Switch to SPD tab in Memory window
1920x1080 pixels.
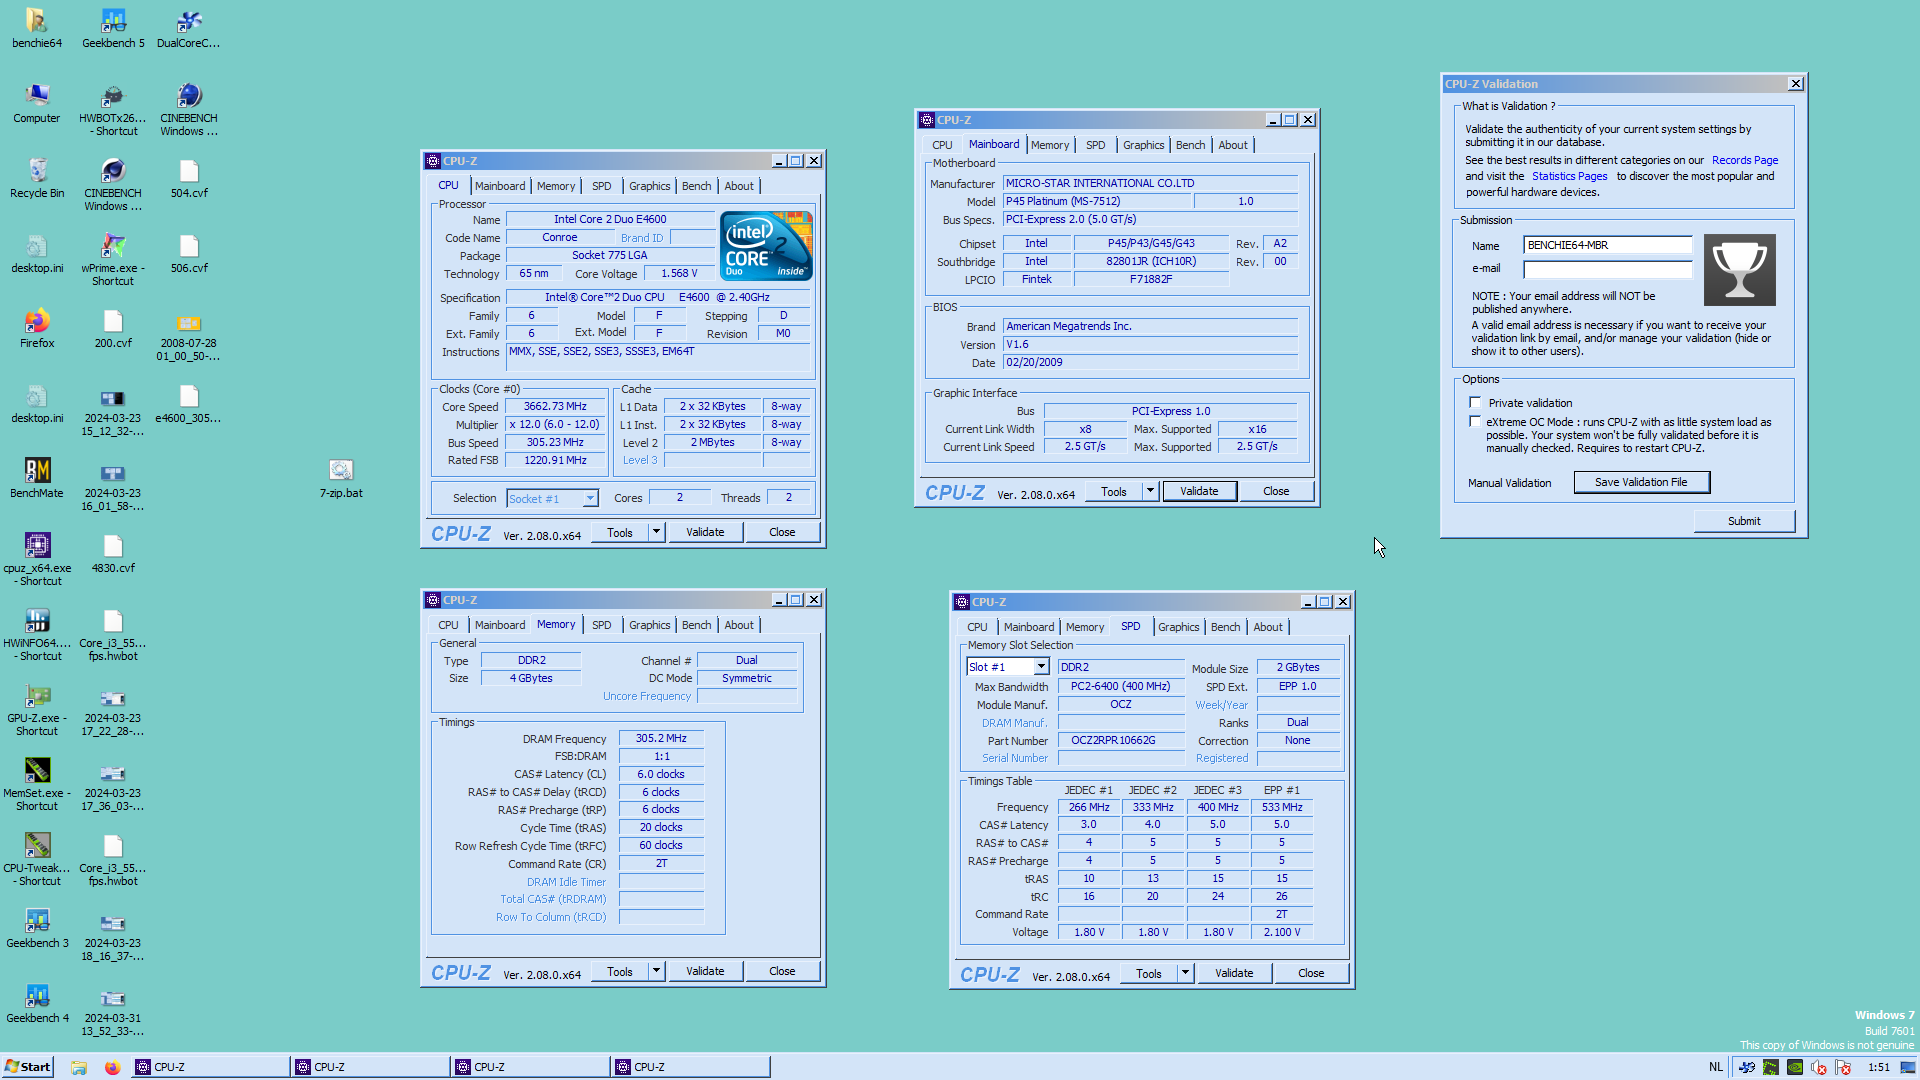[601, 625]
